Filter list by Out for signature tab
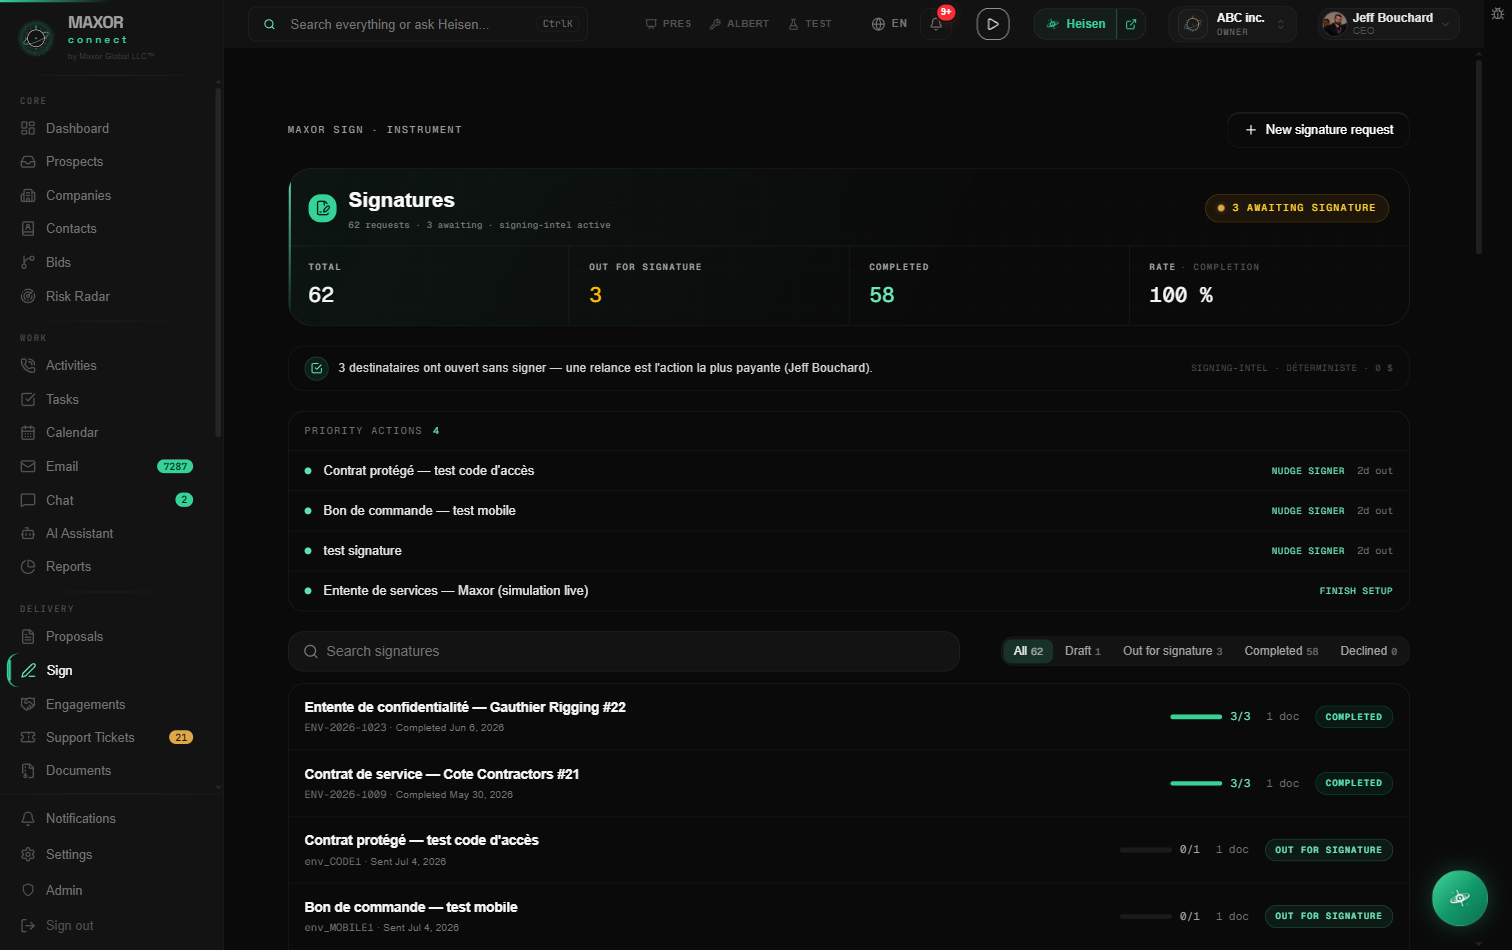Viewport: 1512px width, 950px height. click(1172, 651)
